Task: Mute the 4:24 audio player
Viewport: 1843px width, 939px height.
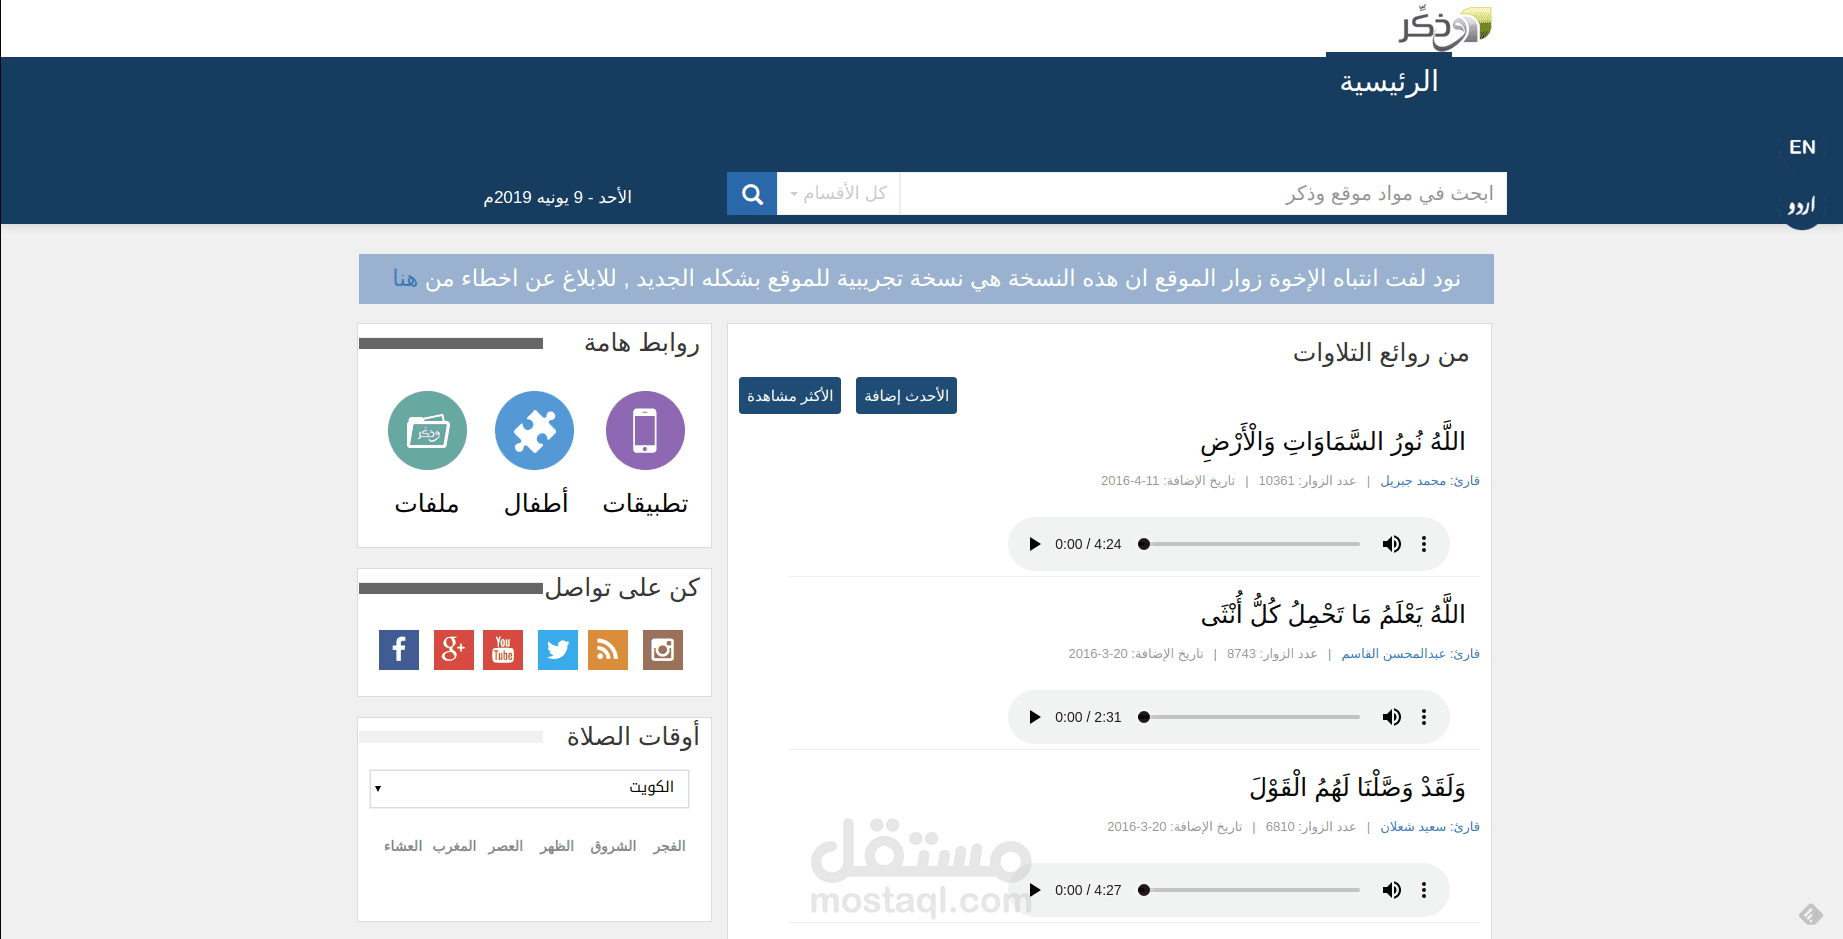Action: click(x=1391, y=544)
